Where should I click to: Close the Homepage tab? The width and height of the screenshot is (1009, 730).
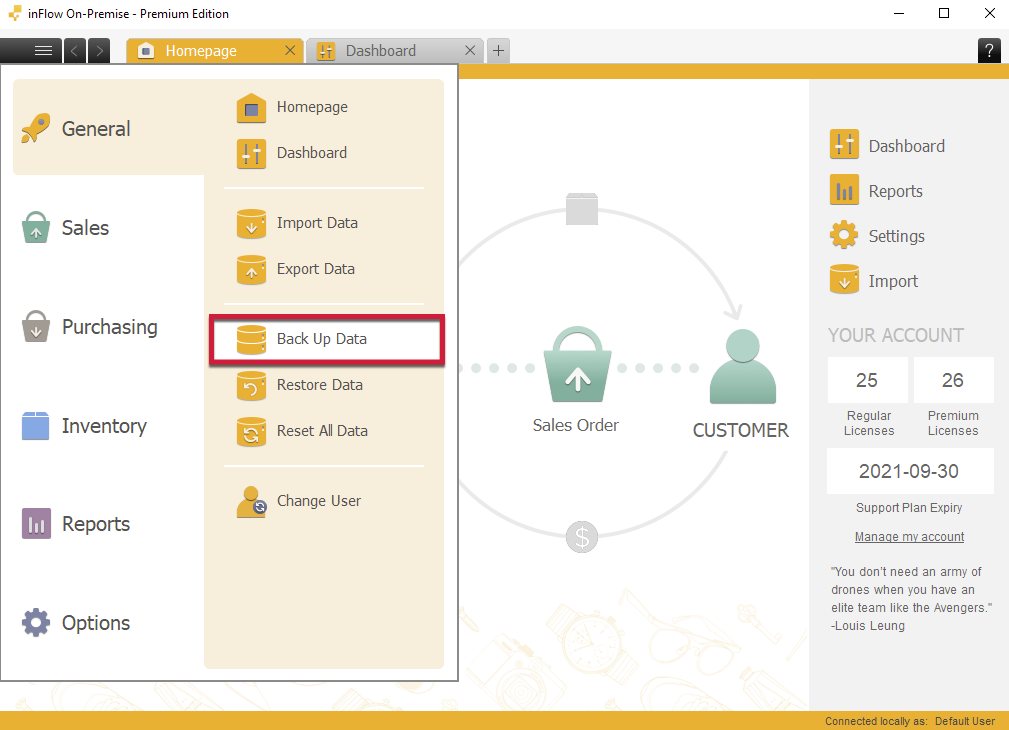coord(290,50)
